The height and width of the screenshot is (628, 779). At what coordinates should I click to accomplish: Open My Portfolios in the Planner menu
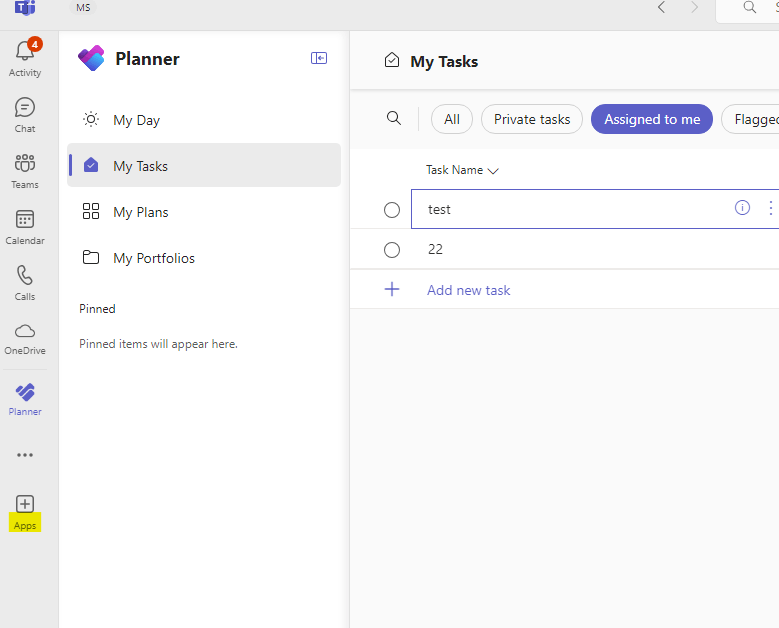coord(204,258)
